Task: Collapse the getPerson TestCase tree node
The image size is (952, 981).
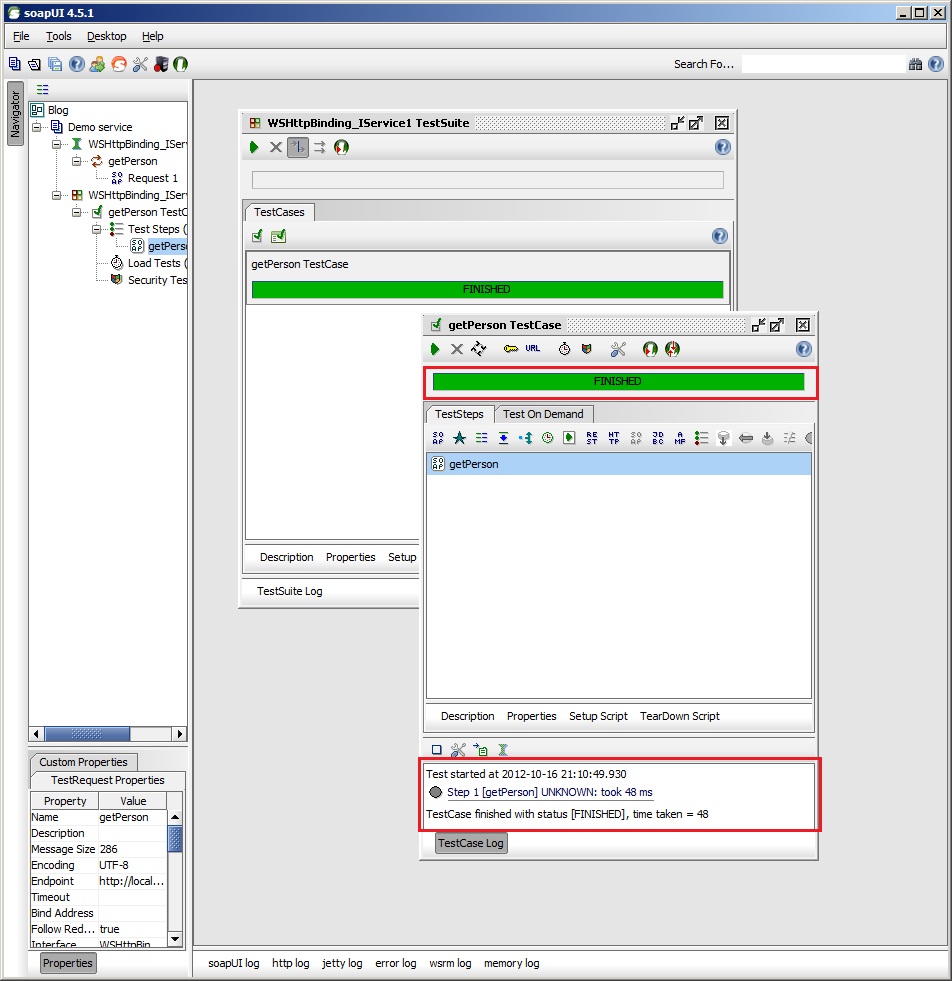Action: 76,212
